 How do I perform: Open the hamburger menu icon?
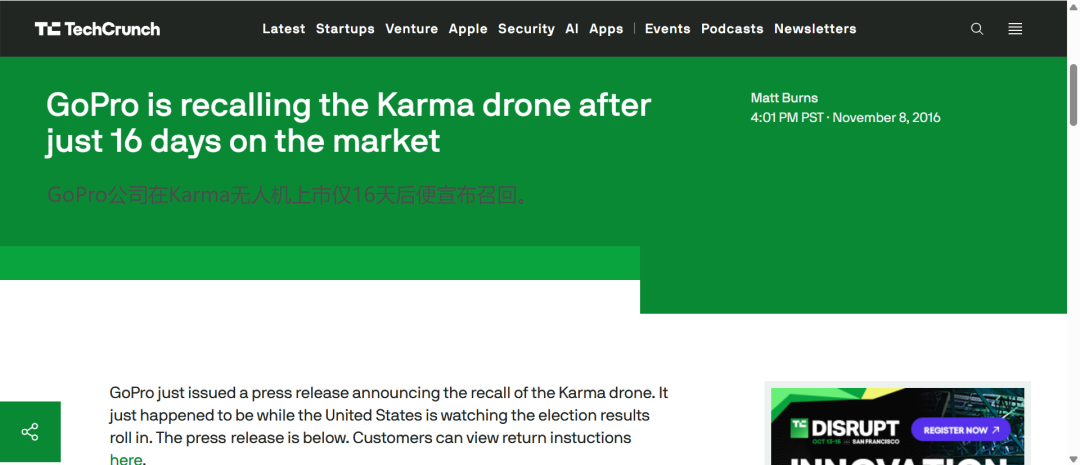pos(1015,29)
